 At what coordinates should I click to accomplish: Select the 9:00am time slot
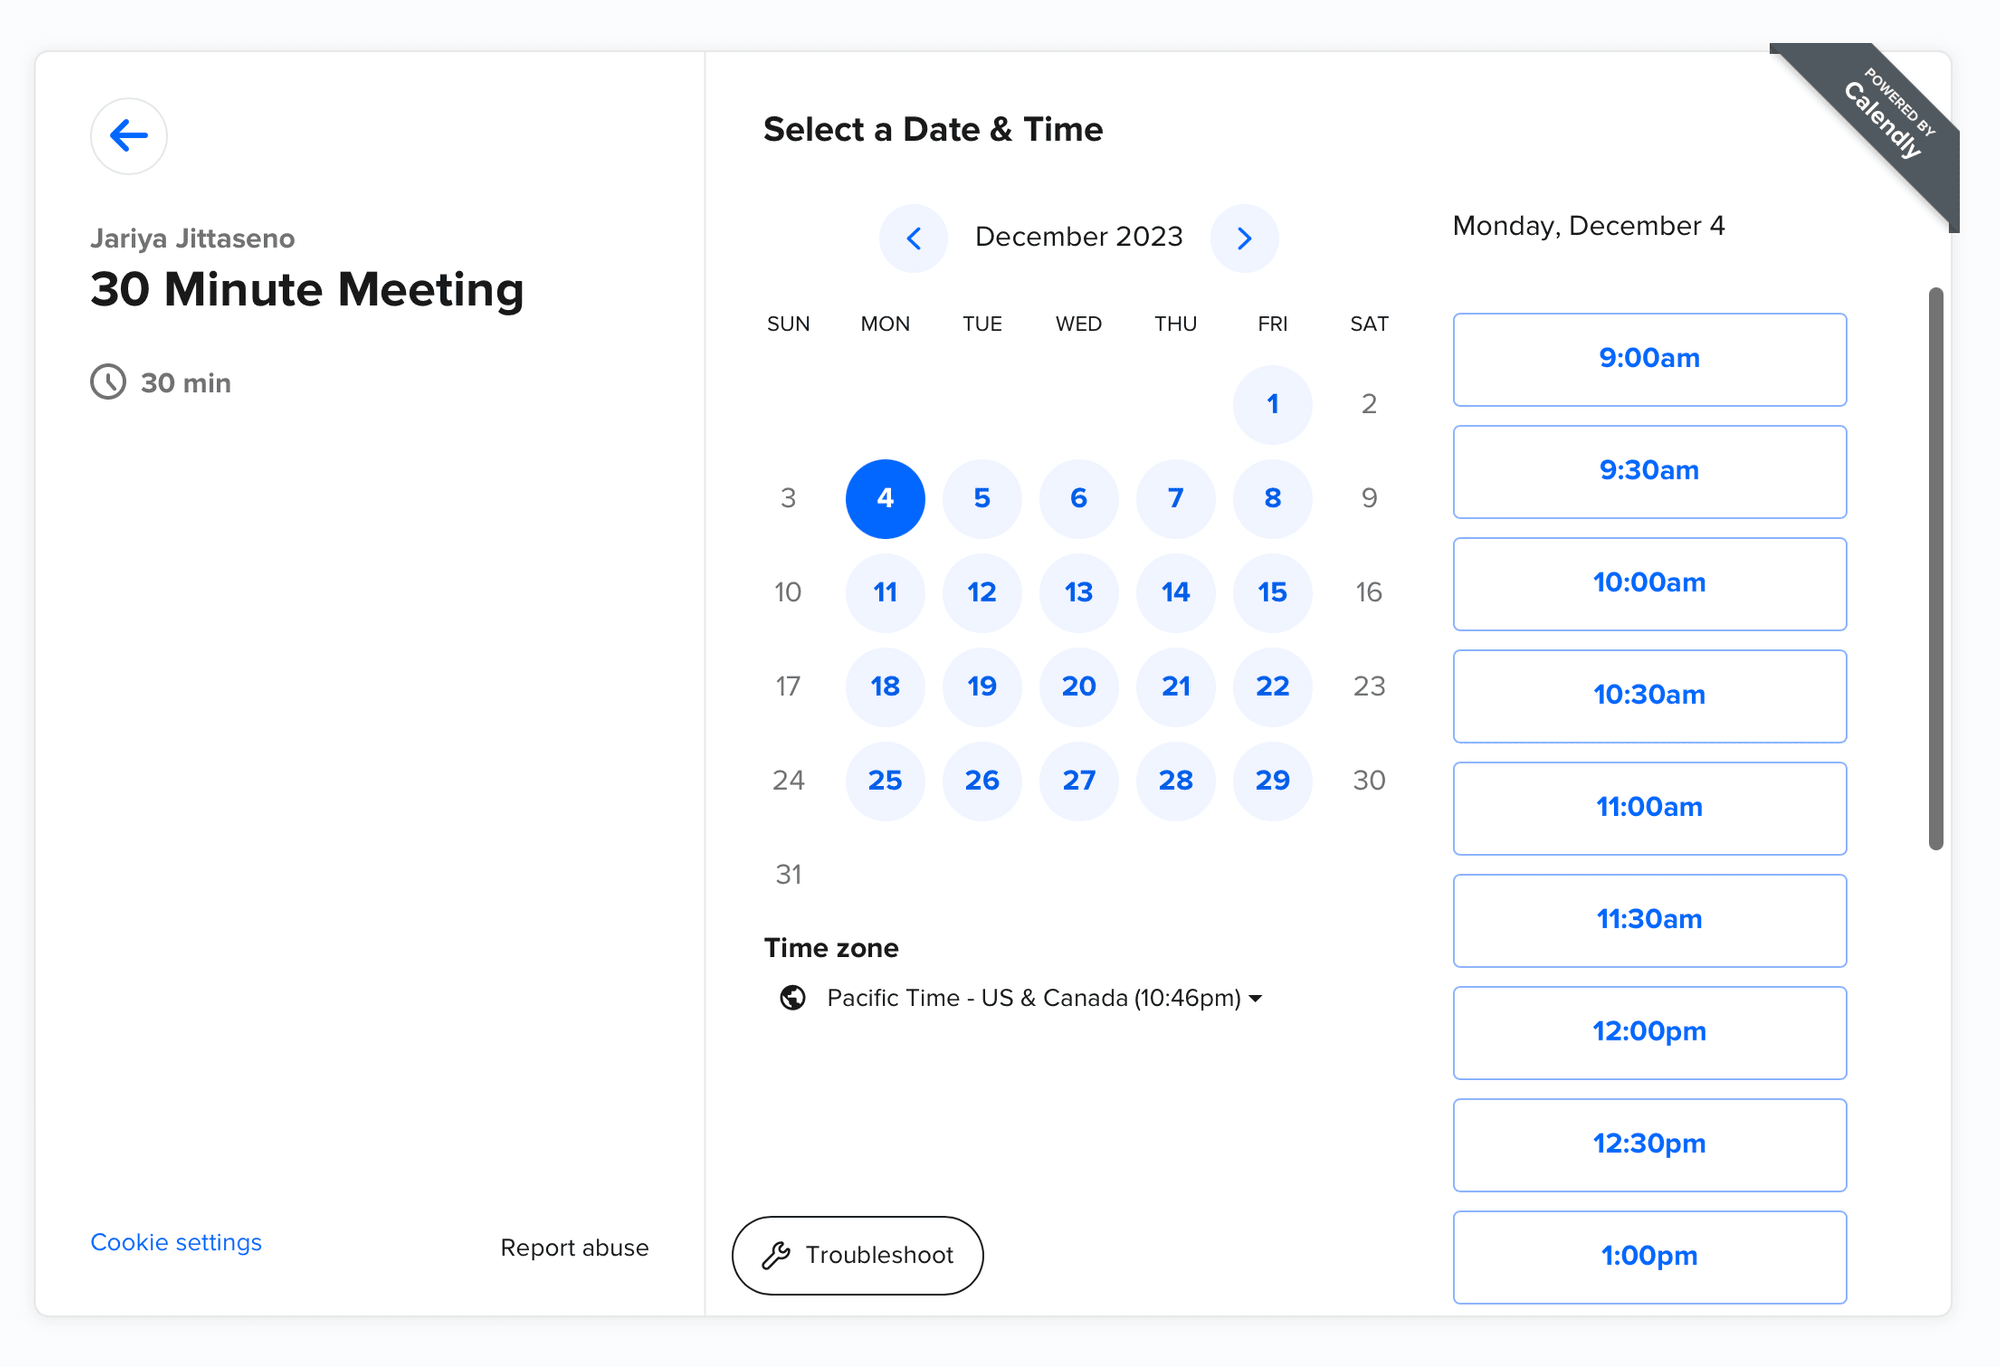coord(1649,359)
